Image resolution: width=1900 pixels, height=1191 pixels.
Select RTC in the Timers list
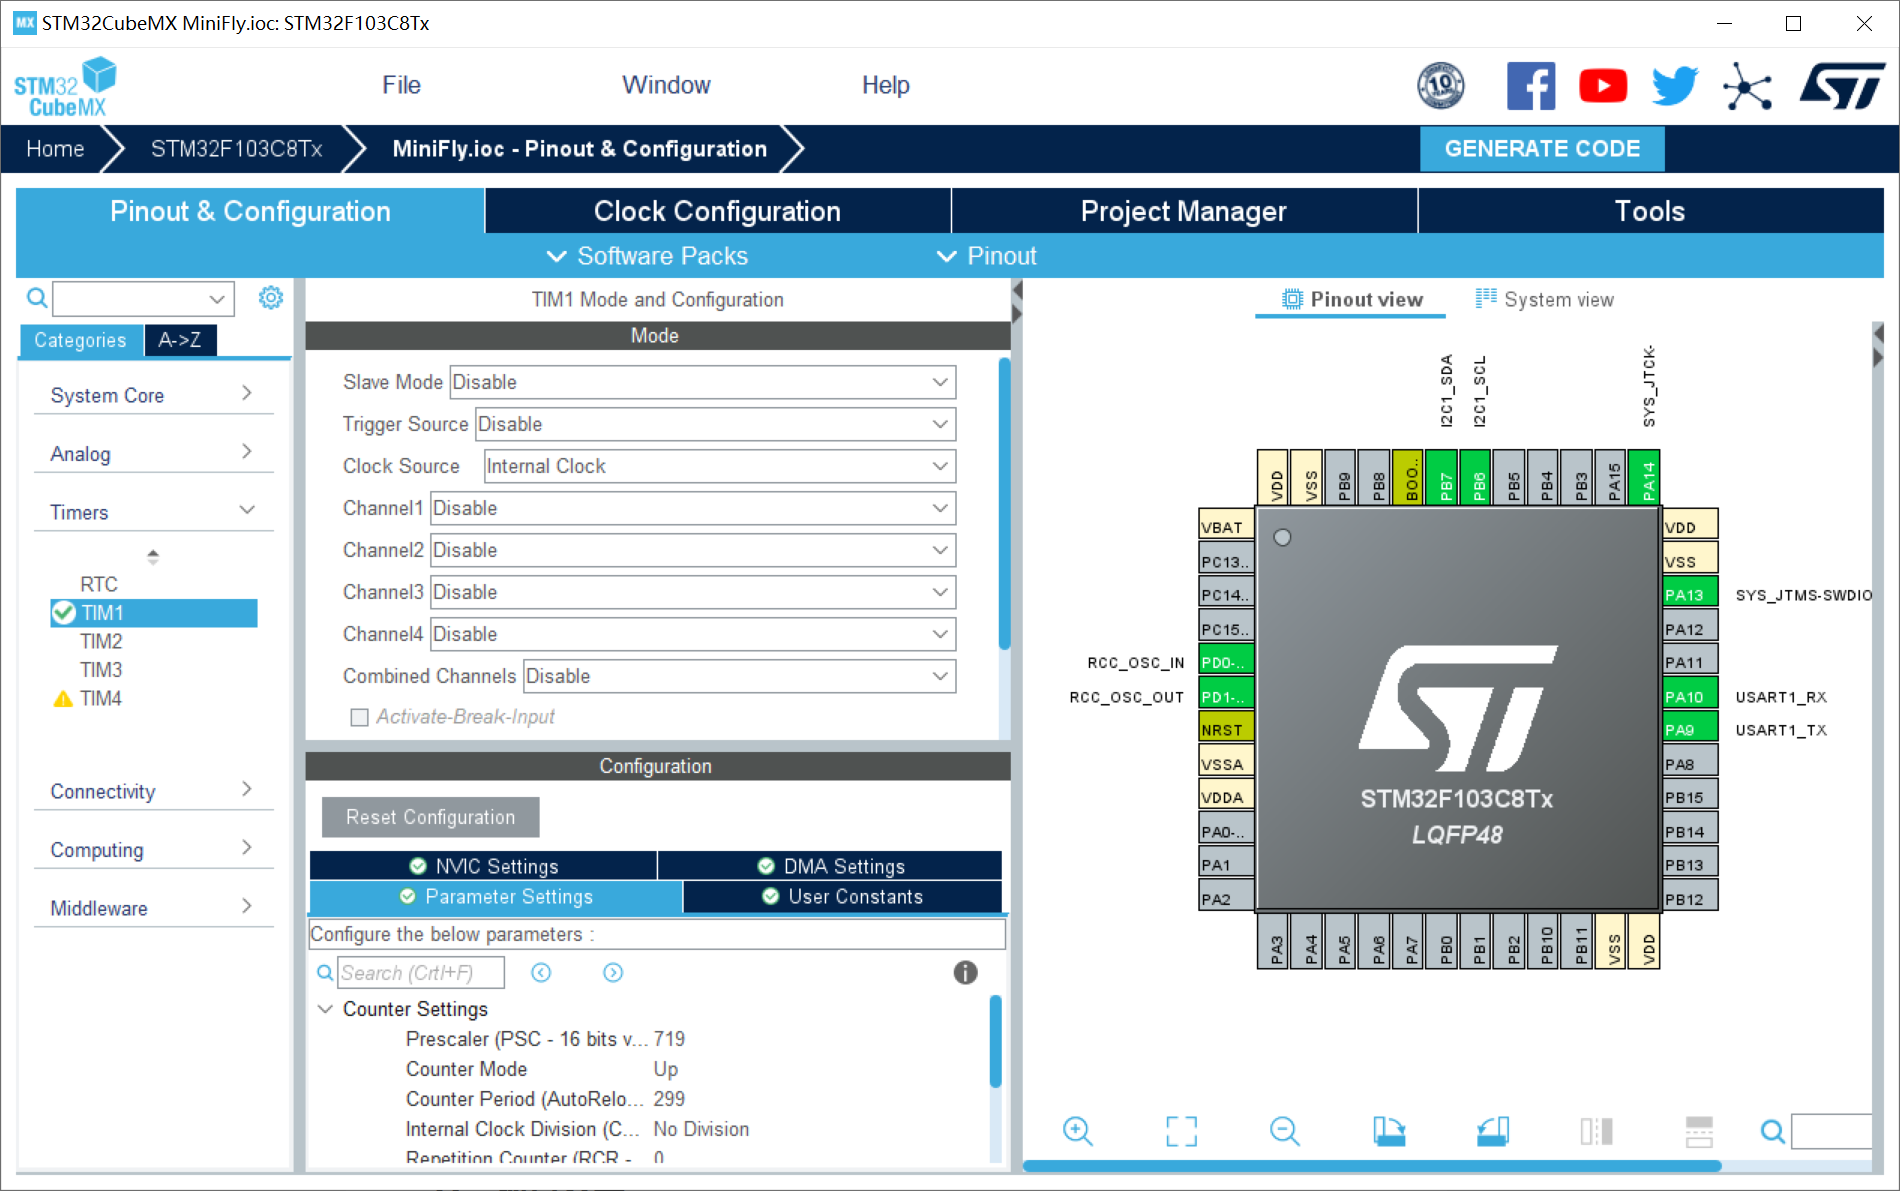pyautogui.click(x=99, y=584)
